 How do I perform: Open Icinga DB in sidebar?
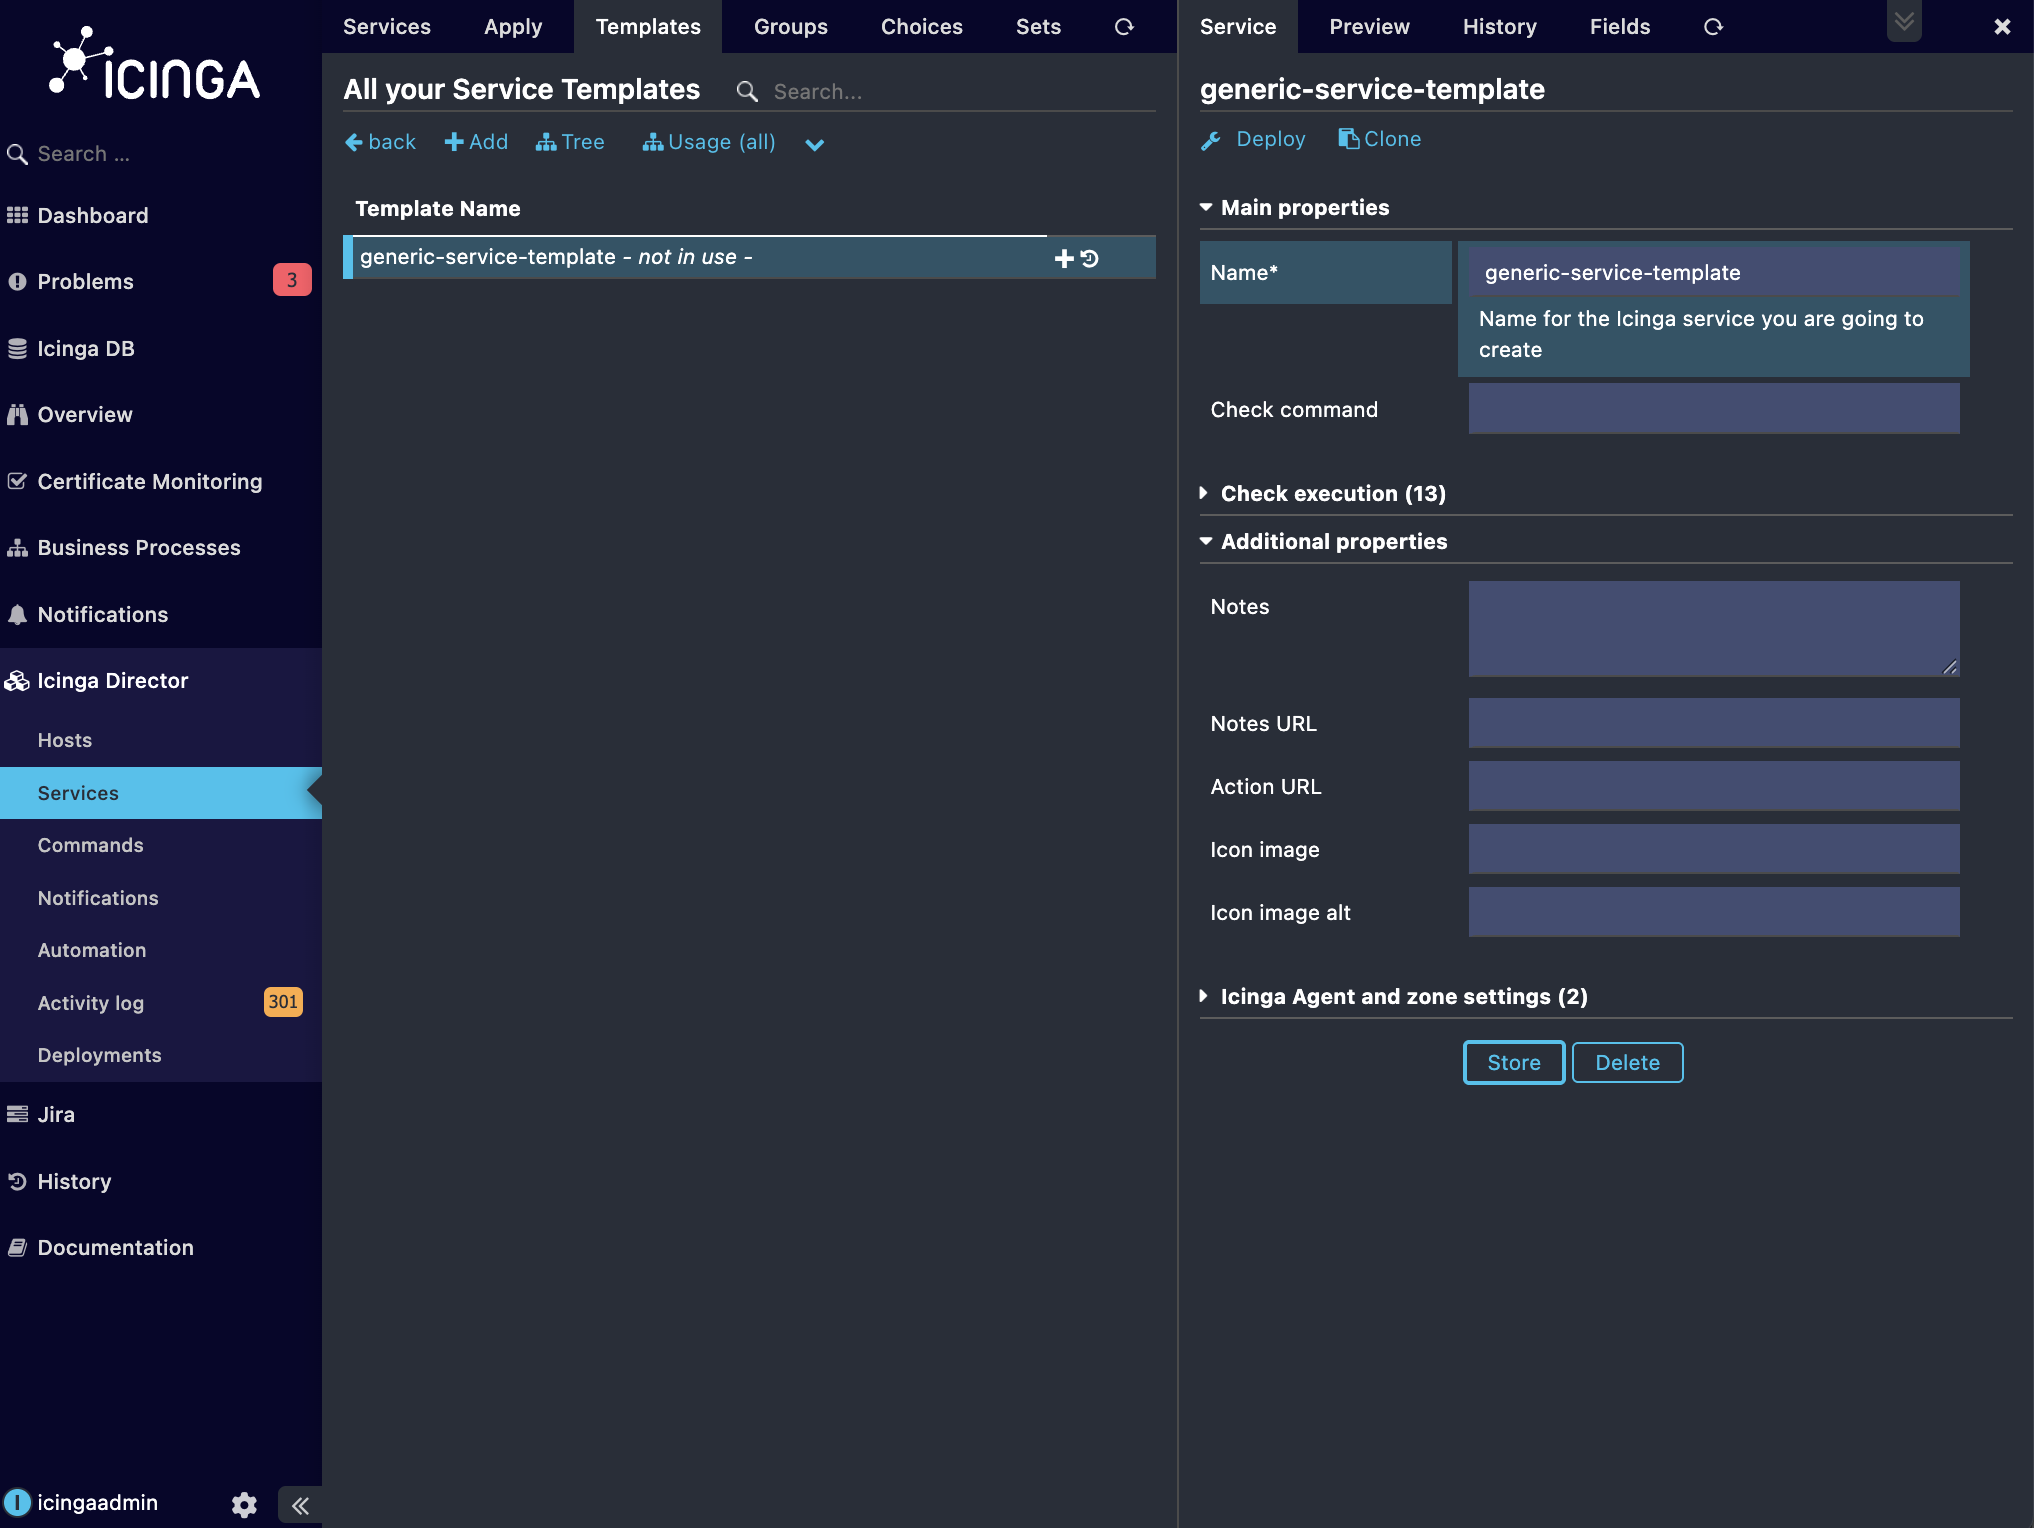(x=85, y=348)
